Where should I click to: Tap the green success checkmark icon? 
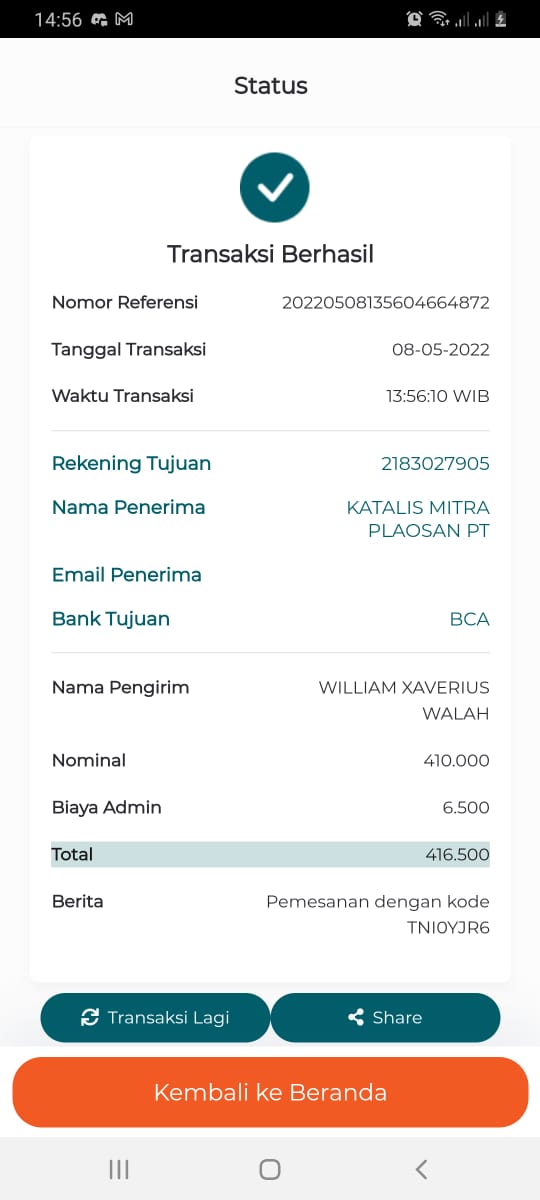pyautogui.click(x=275, y=187)
